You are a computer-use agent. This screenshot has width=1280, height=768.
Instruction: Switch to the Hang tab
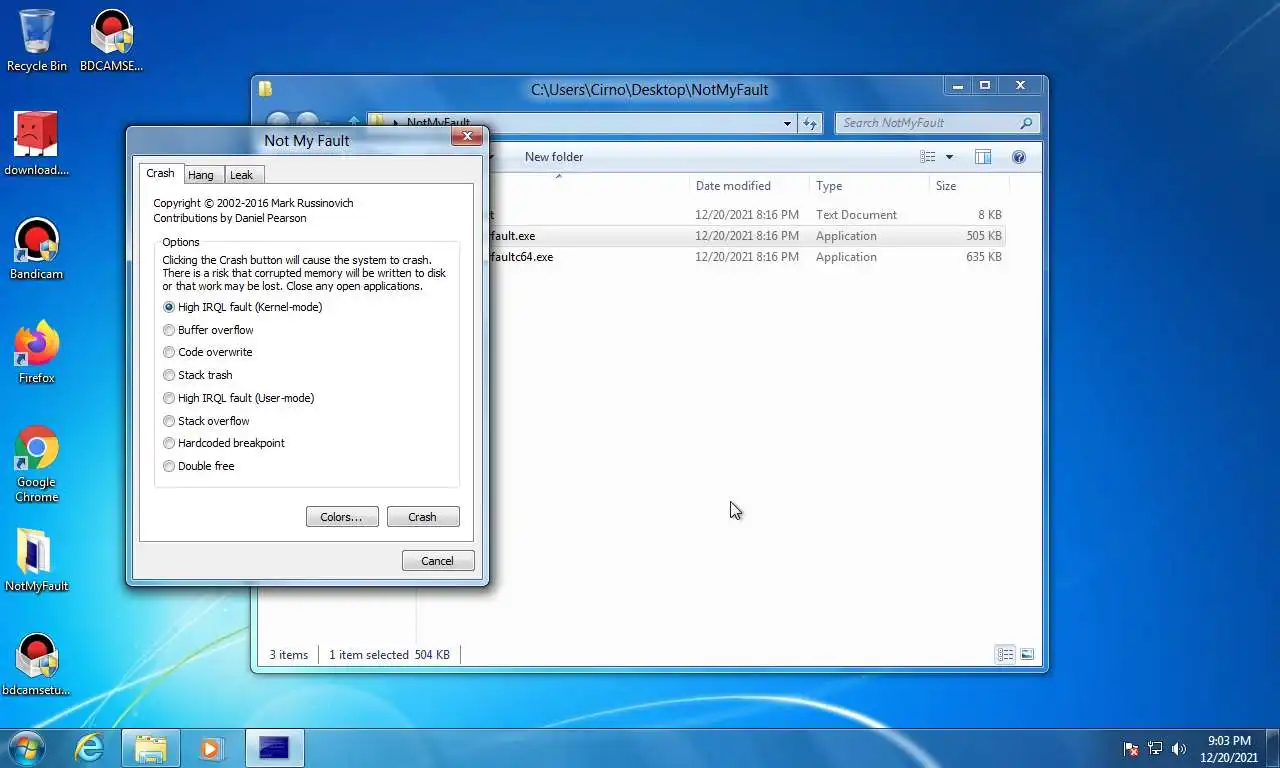(x=201, y=175)
